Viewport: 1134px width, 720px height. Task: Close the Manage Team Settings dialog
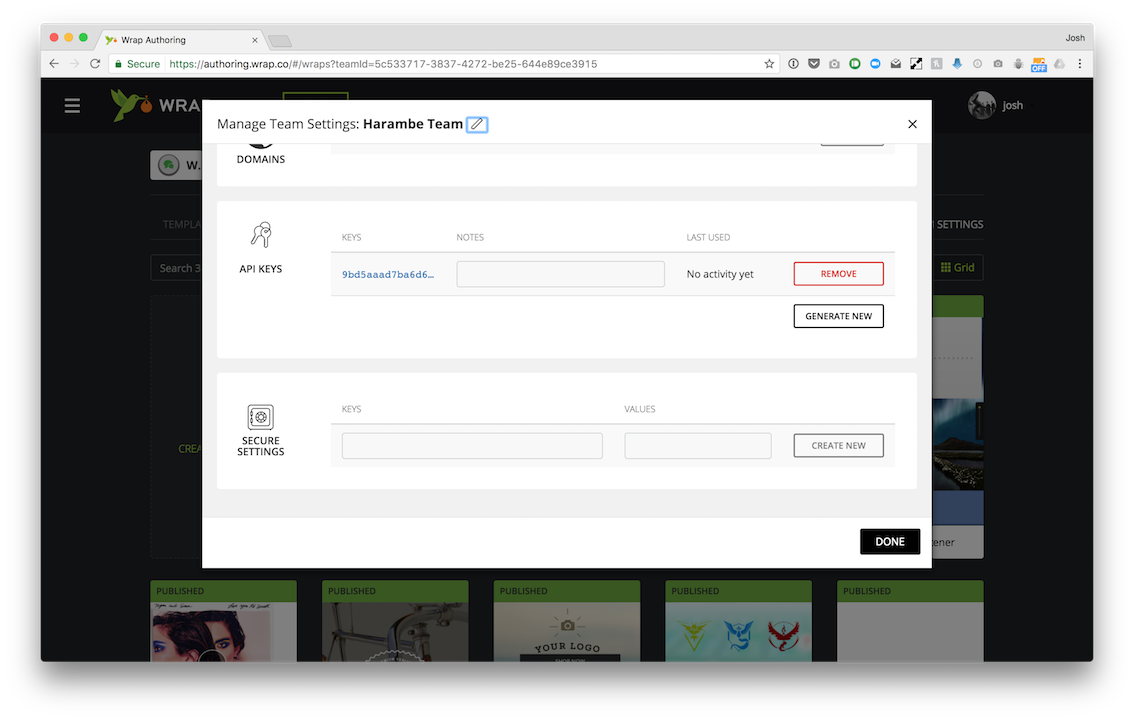[912, 124]
